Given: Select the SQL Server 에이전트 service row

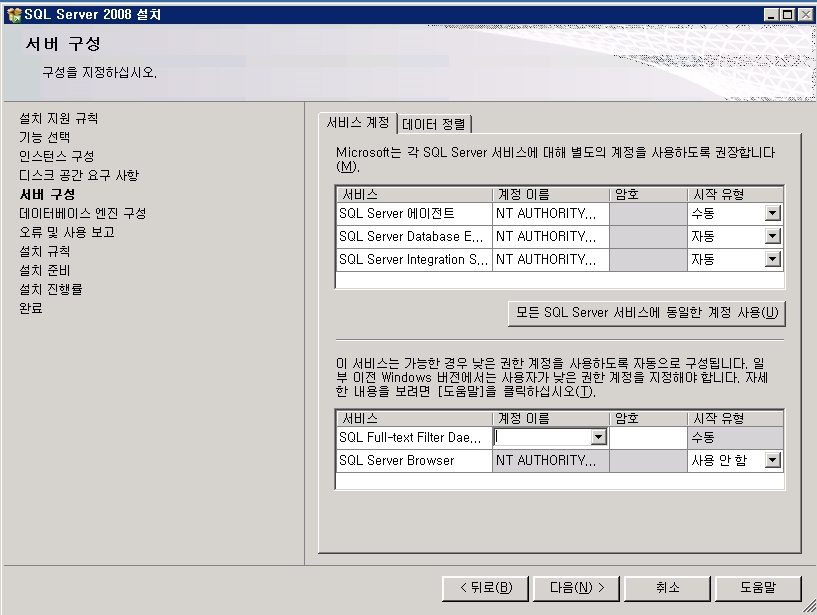Looking at the screenshot, I should pyautogui.click(x=414, y=213).
